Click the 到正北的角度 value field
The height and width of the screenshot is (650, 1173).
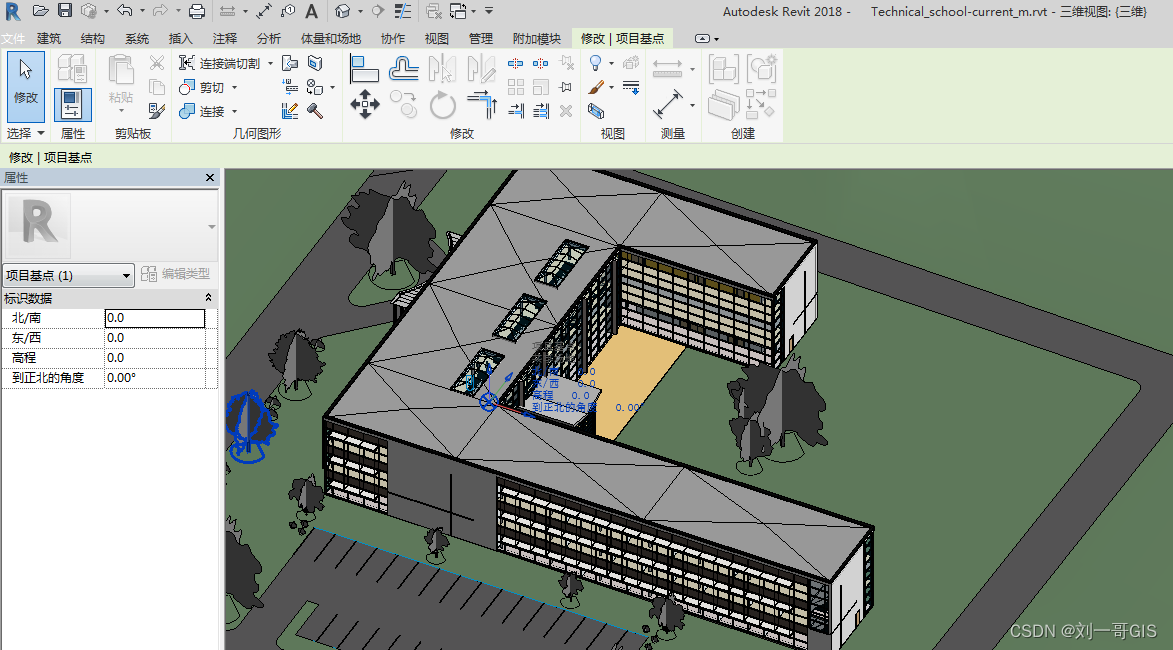point(155,378)
